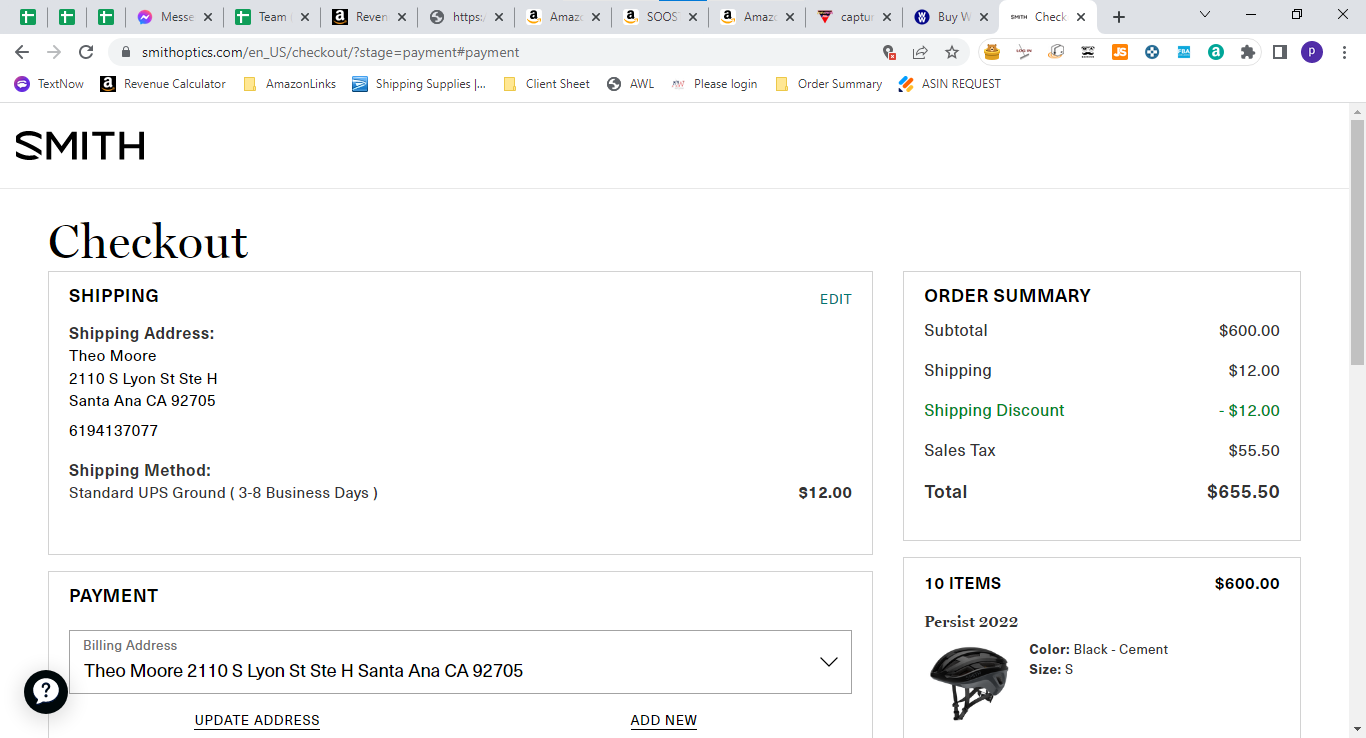Reload the page with the refresh icon

click(86, 52)
